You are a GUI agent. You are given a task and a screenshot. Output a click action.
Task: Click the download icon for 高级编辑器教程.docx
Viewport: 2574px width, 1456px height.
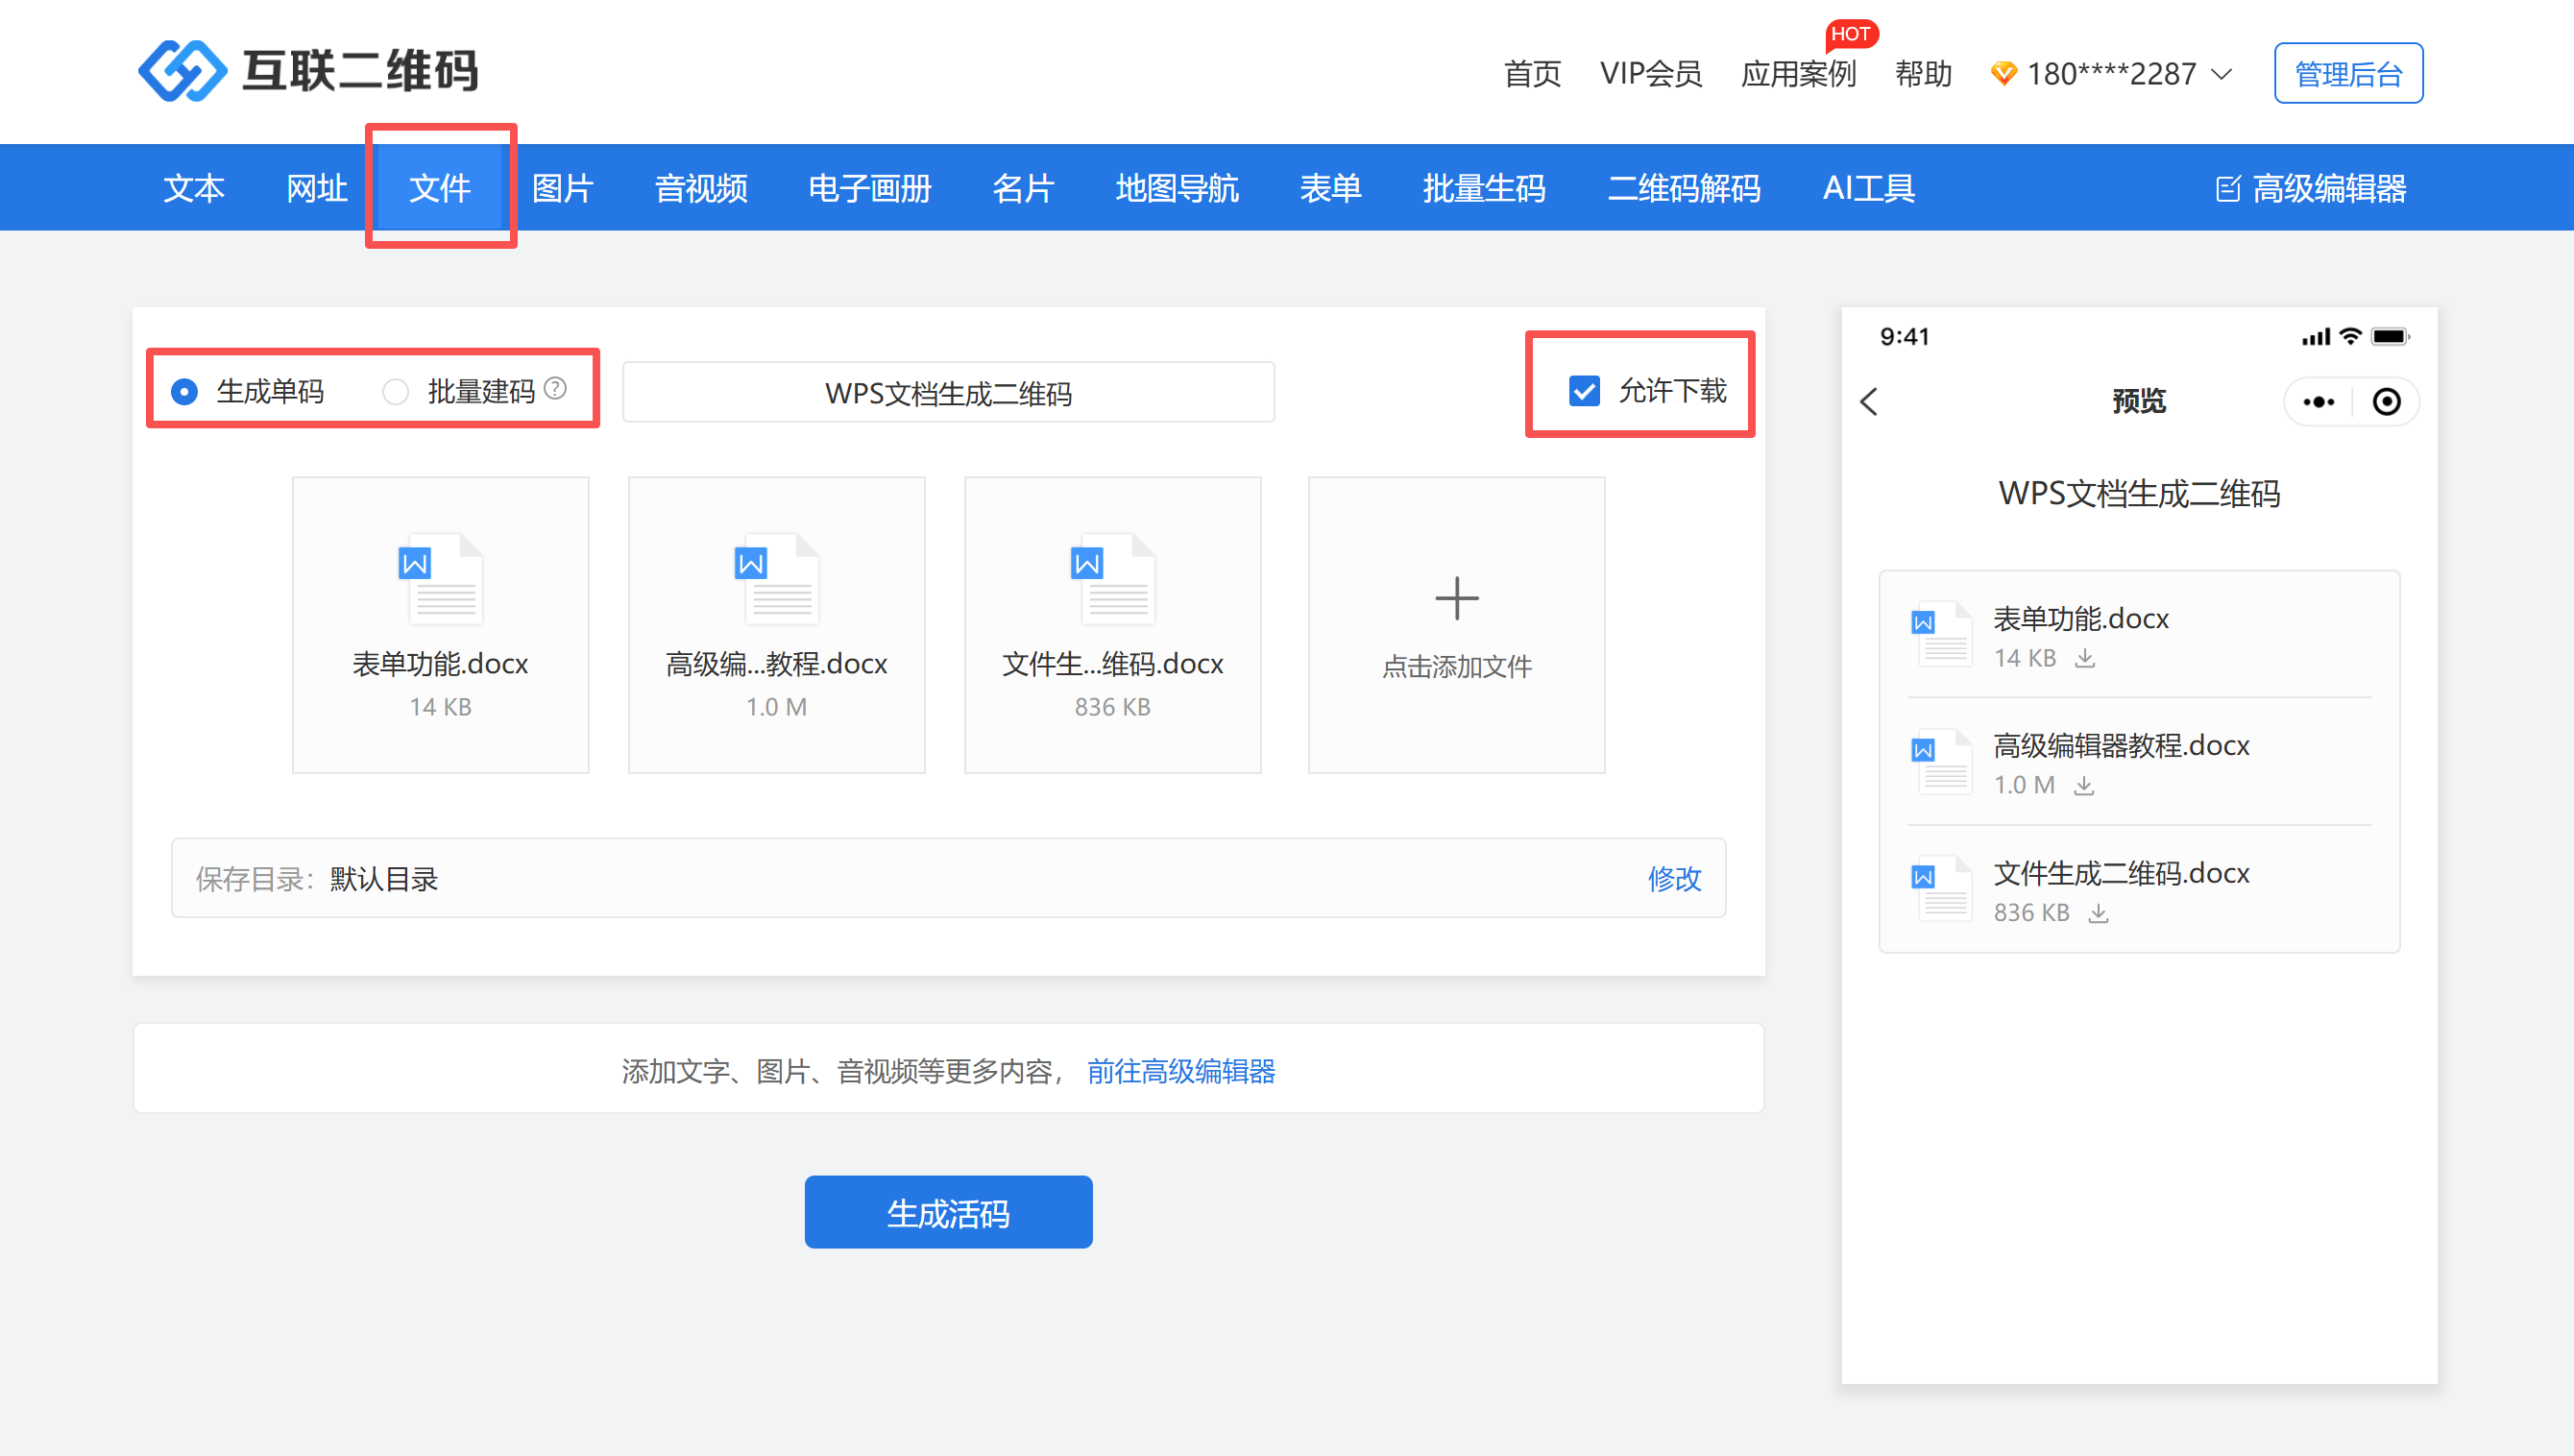[2083, 786]
